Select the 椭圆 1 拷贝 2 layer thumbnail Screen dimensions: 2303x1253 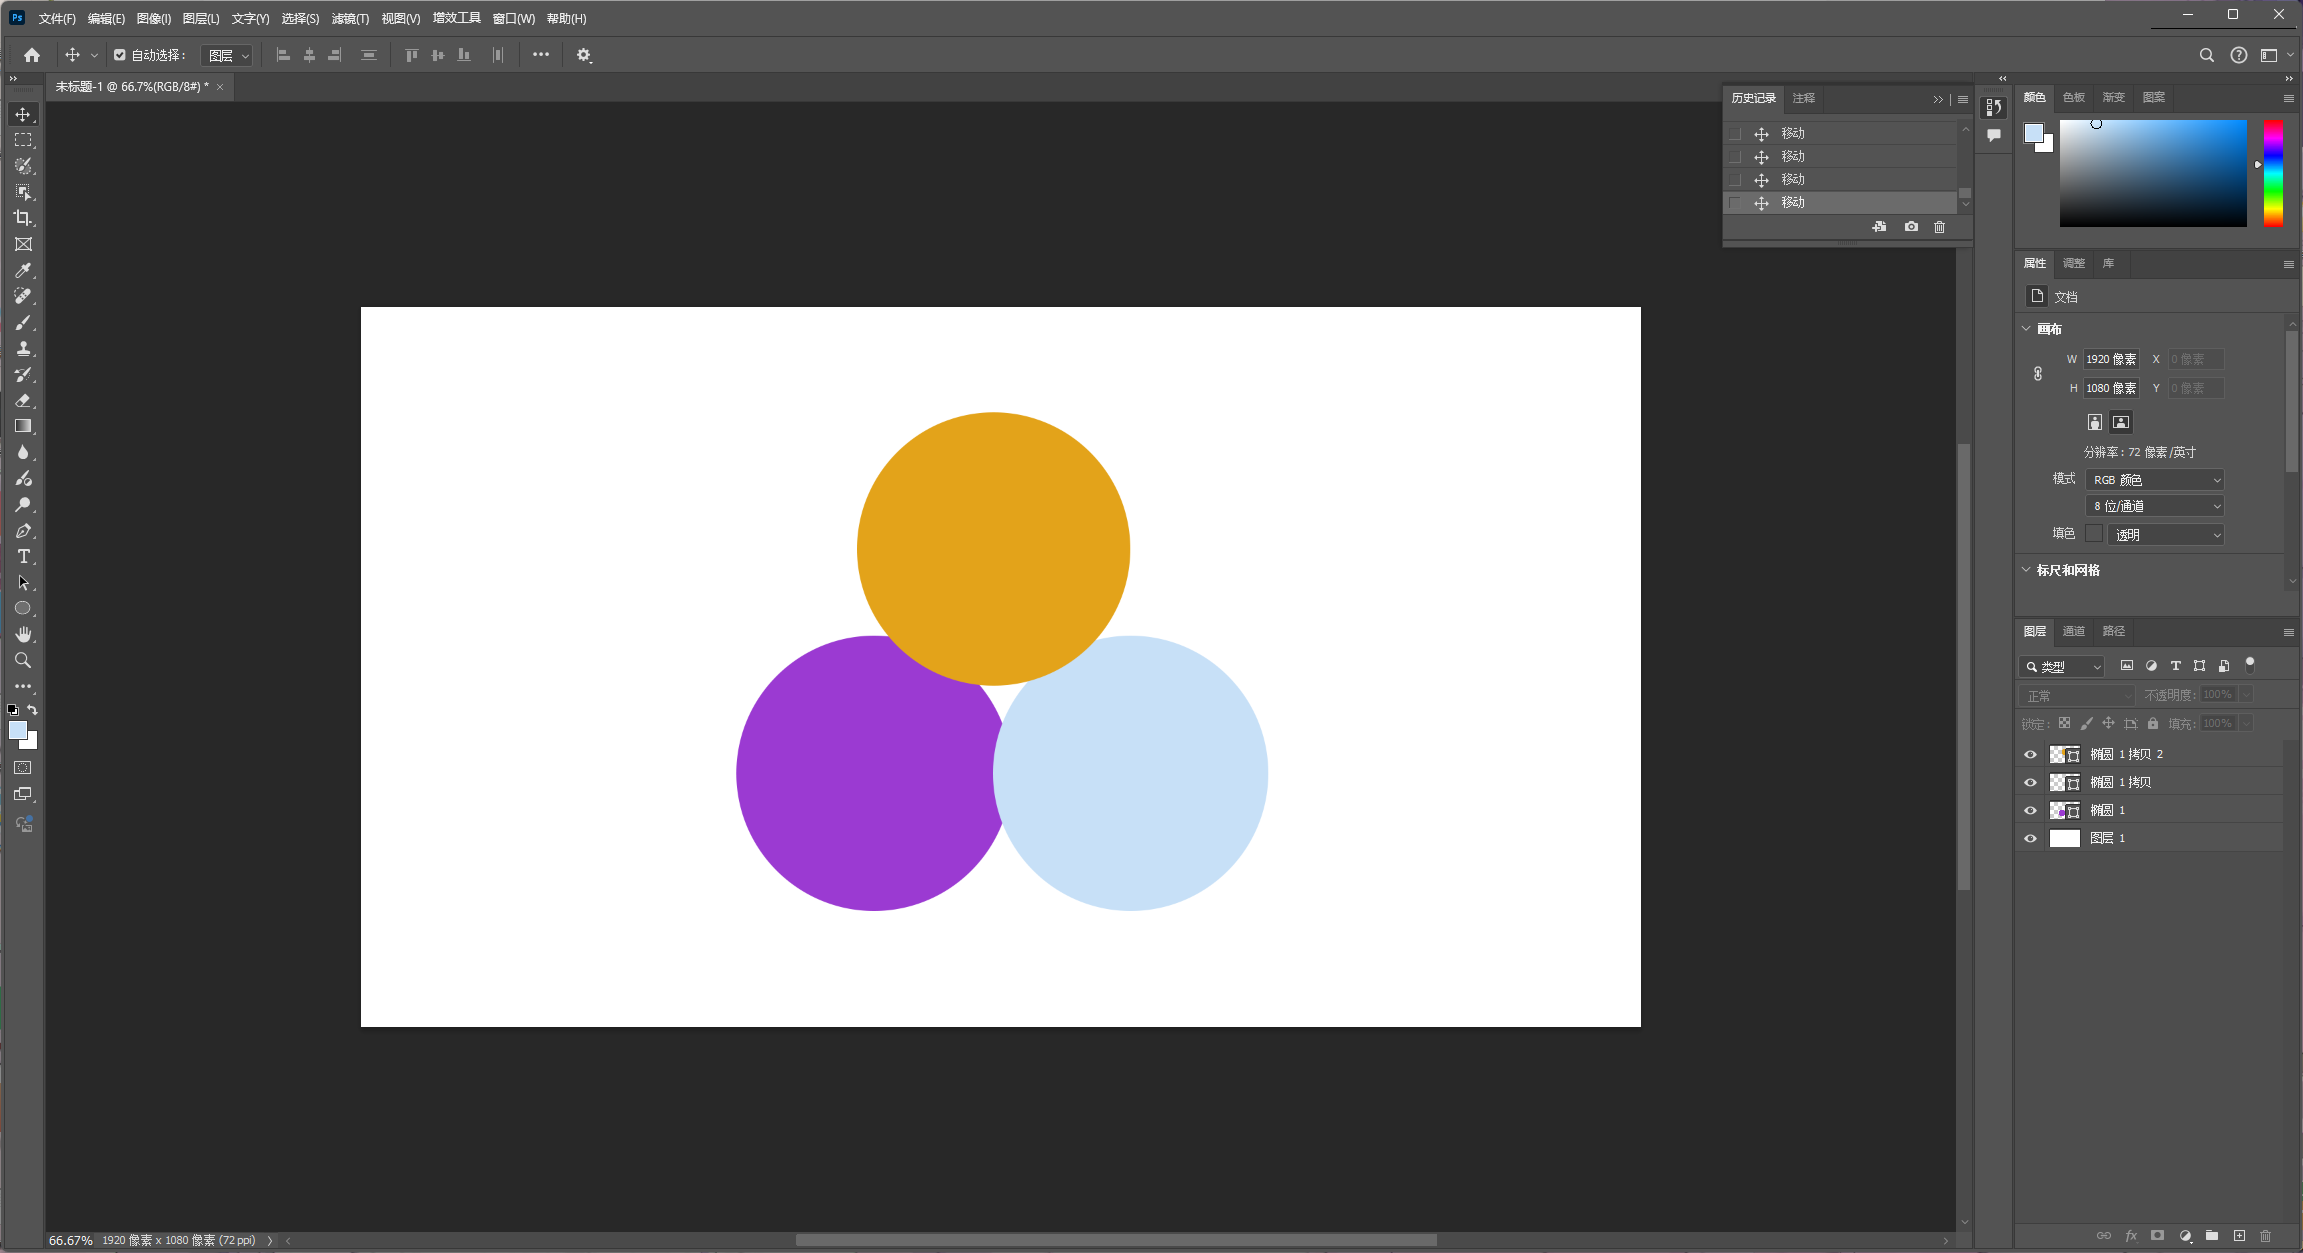click(x=2064, y=754)
